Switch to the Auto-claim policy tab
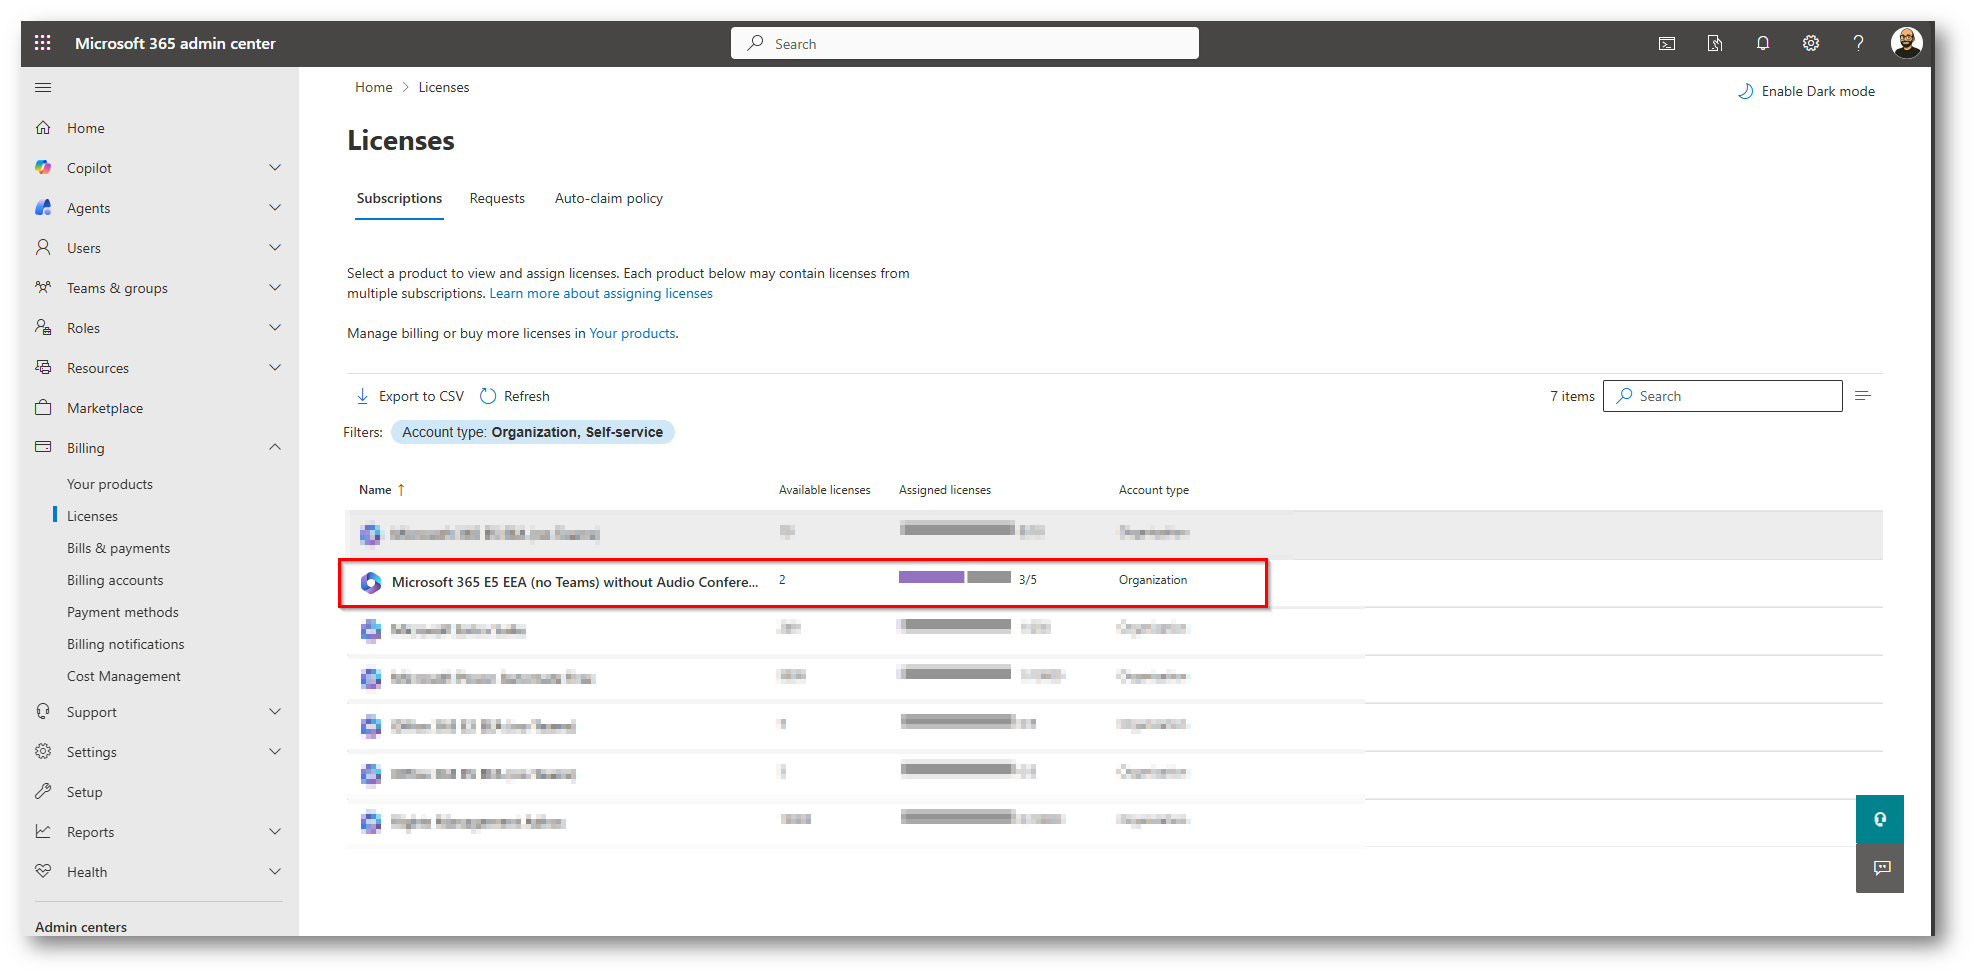Screen dimensions: 1977x978 (608, 198)
